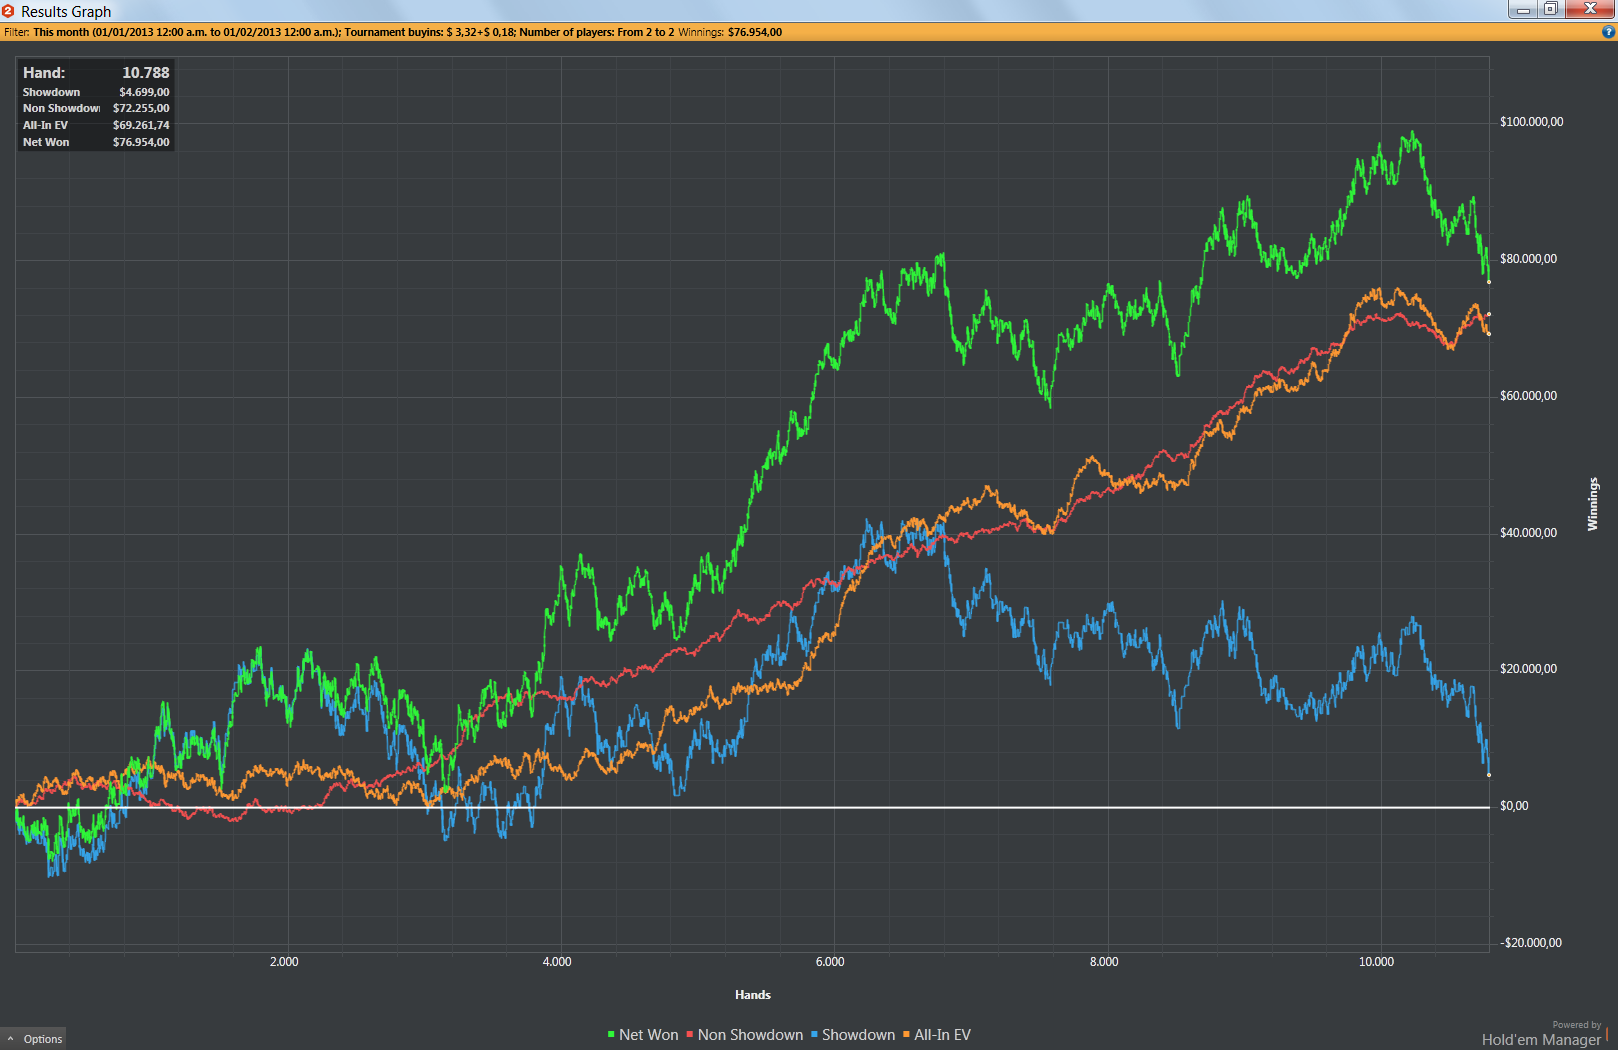The width and height of the screenshot is (1618, 1050).
Task: Toggle the Showdown legend entry
Action: click(x=853, y=1035)
